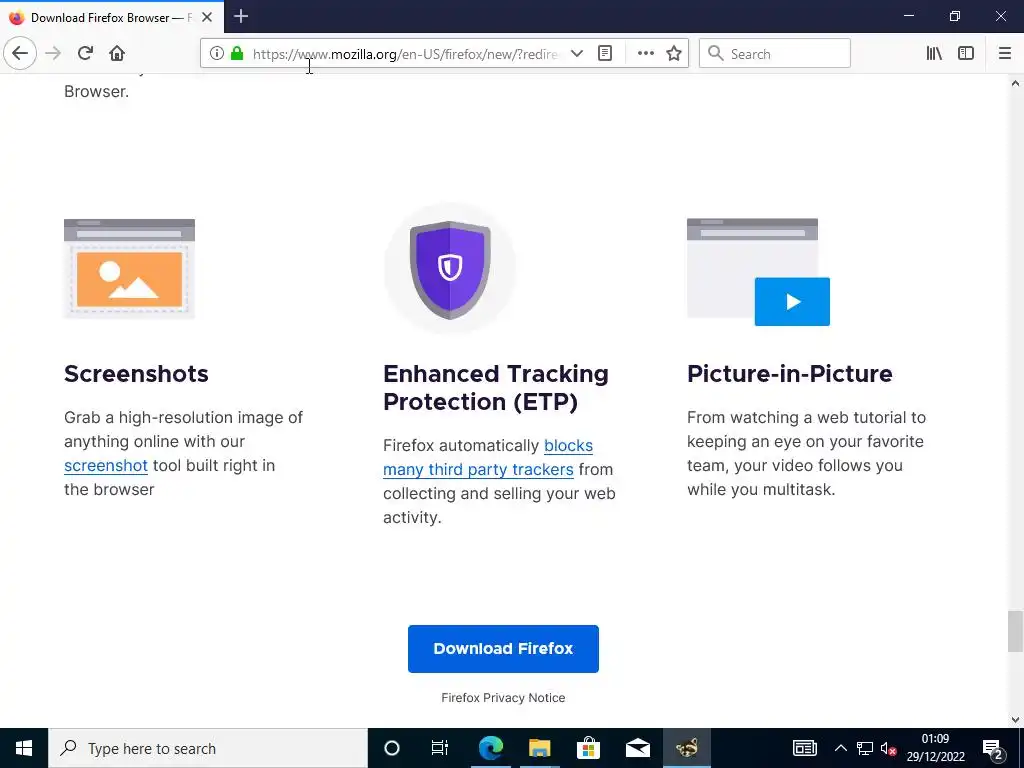Click the muted volume tray icon
The height and width of the screenshot is (768, 1024).
point(888,748)
